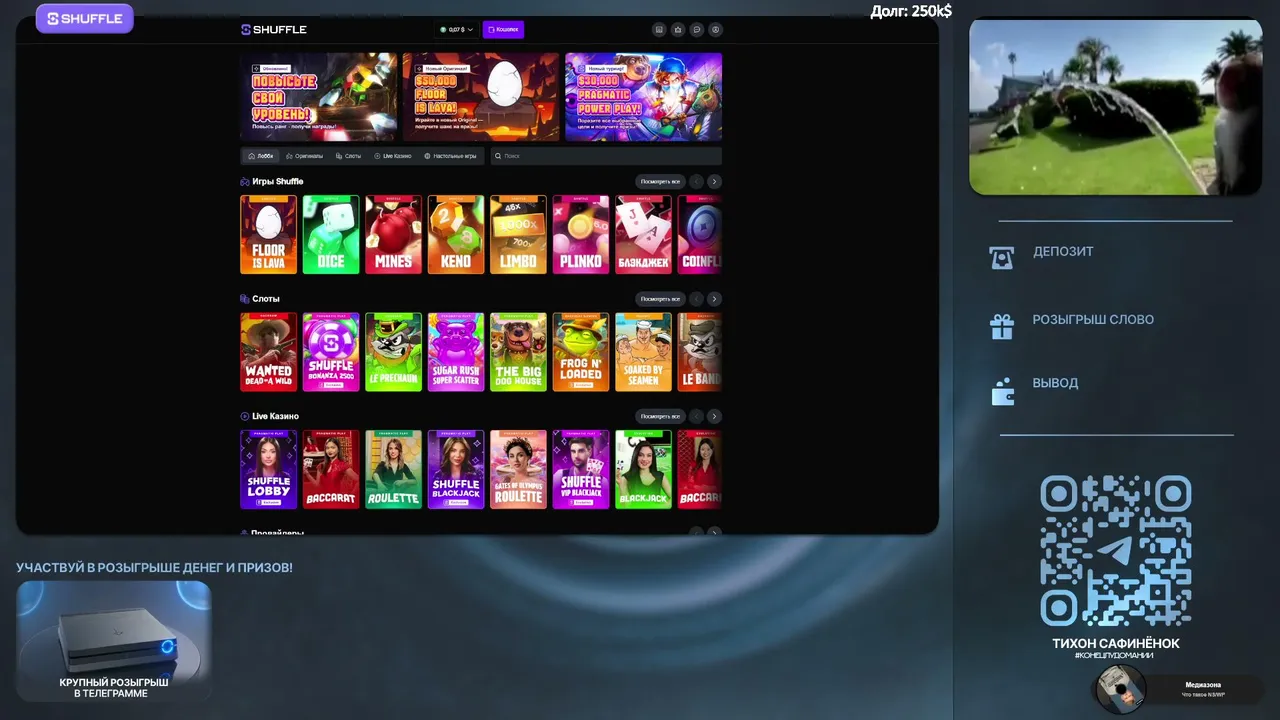Switch to the Слоты tab
Screen dimensions: 1280x720
(349, 156)
